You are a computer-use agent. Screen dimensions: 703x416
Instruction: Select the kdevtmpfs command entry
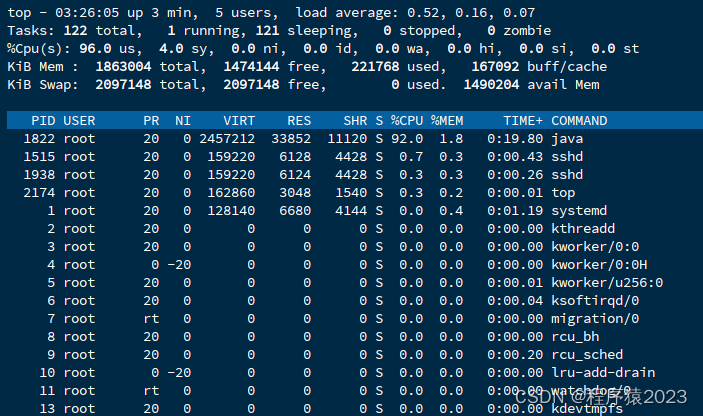click(x=587, y=409)
